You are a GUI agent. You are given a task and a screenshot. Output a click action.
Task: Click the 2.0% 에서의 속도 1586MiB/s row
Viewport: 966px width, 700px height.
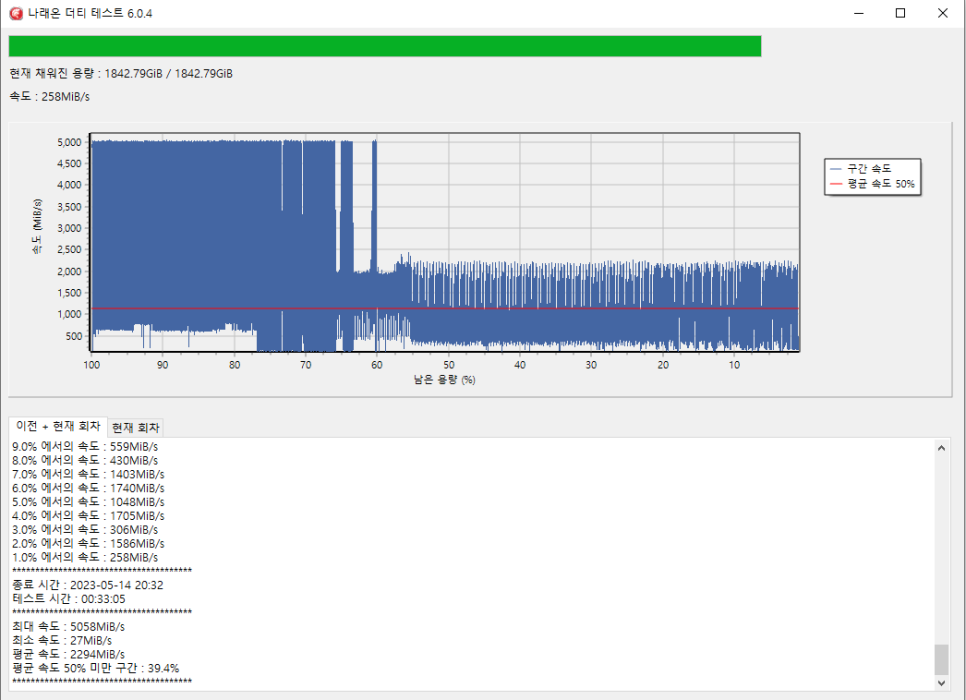coord(88,543)
